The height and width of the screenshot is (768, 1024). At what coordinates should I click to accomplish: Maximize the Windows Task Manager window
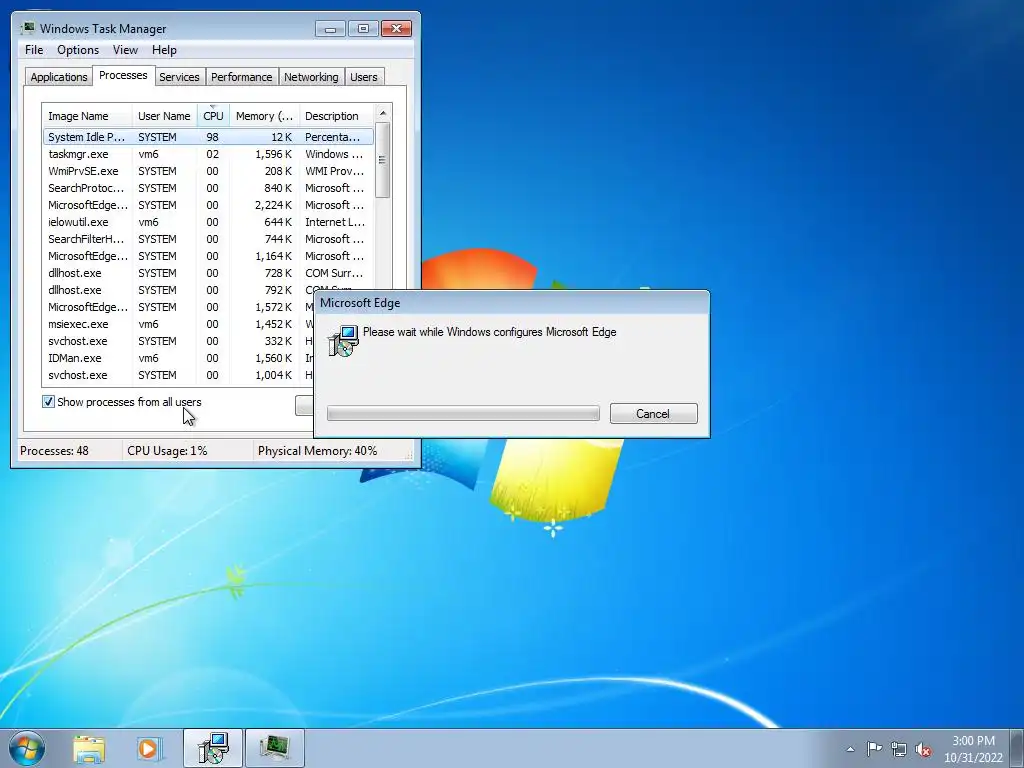[x=363, y=29]
